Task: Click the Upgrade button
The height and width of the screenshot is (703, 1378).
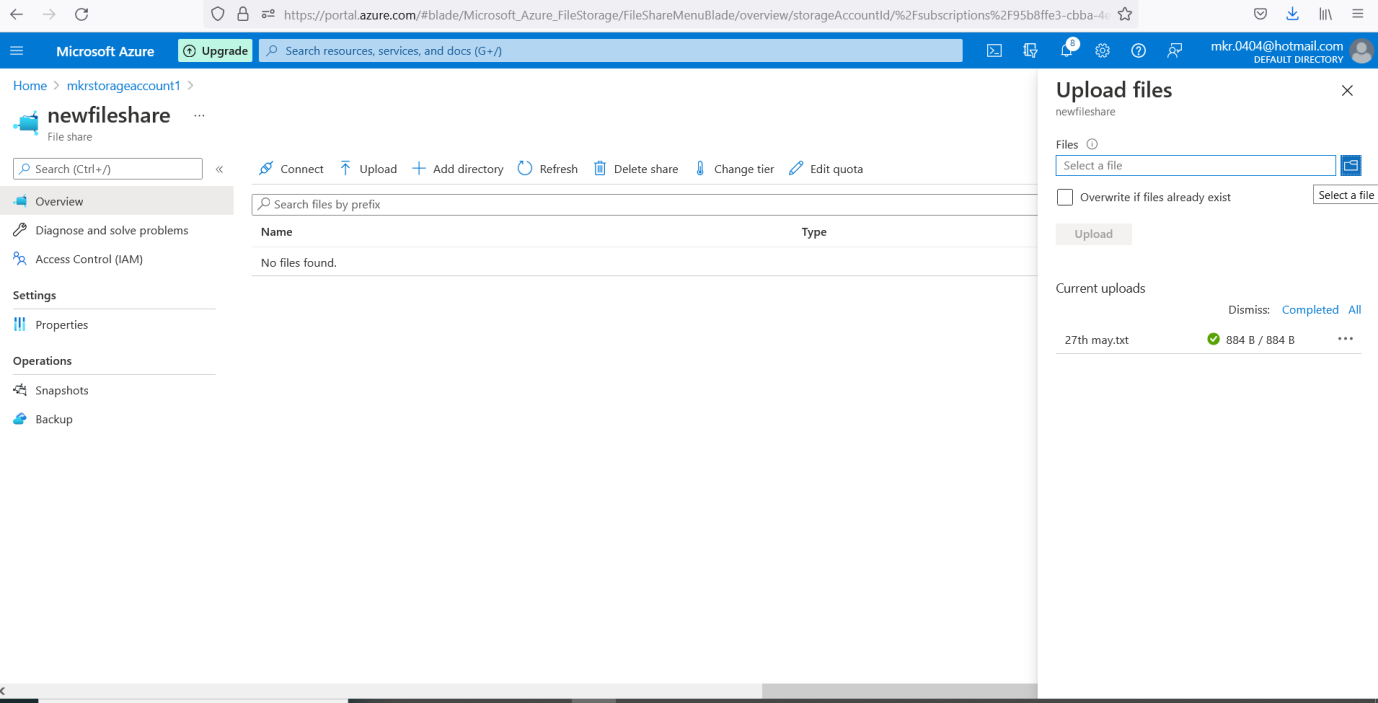Action: [215, 51]
